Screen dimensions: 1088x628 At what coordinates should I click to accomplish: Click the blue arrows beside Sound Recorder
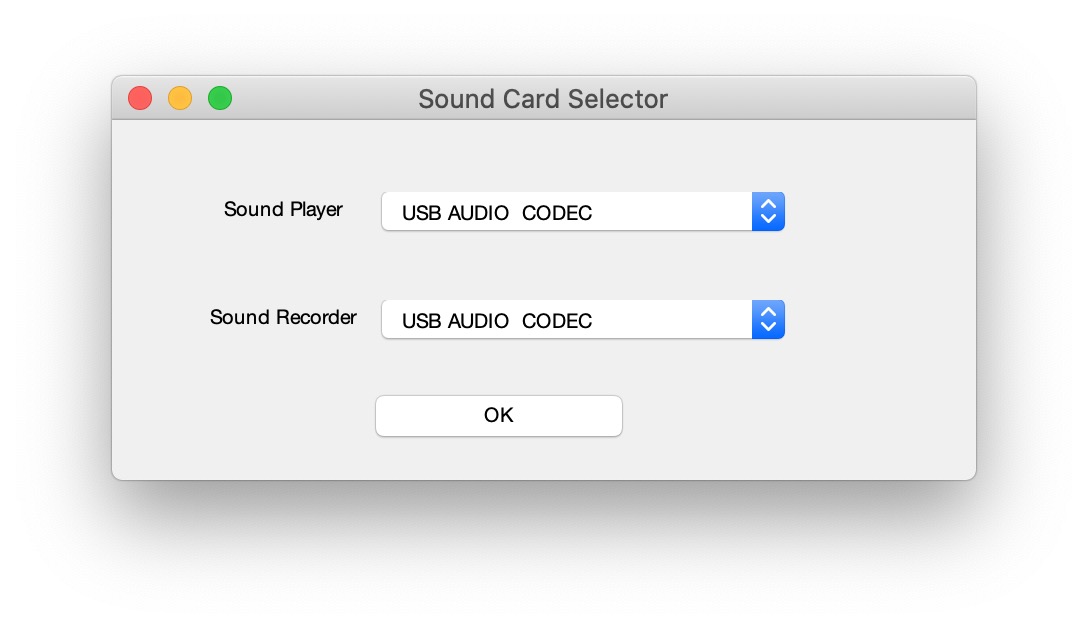(x=768, y=320)
